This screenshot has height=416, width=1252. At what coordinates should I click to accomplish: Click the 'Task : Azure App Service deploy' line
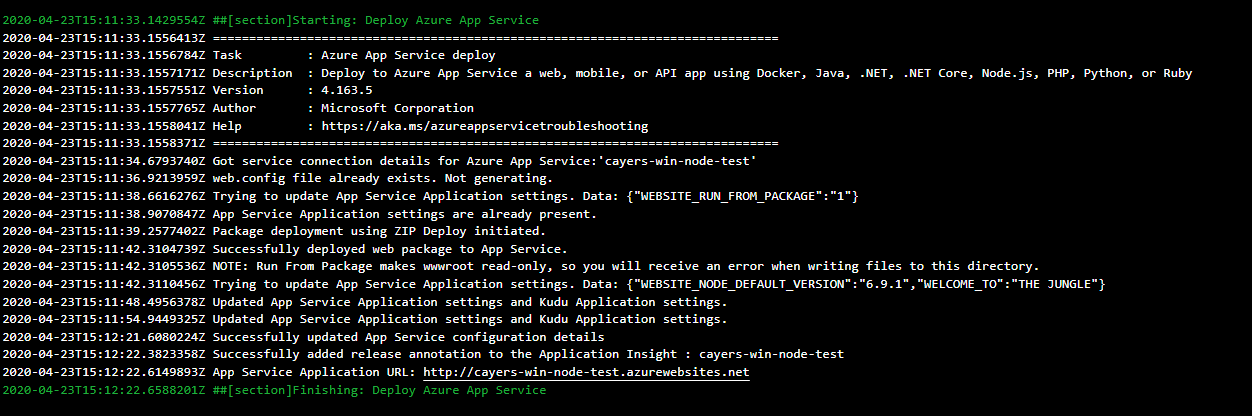248,56
